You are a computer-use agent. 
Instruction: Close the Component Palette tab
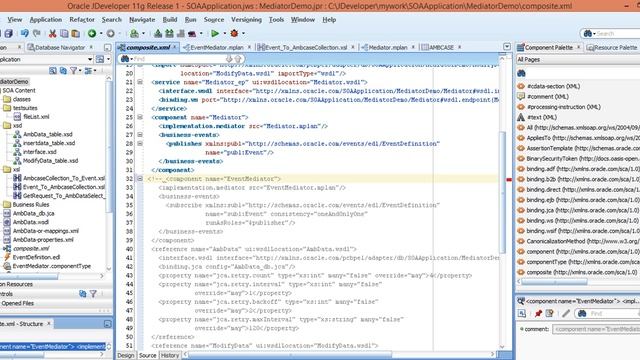click(578, 47)
